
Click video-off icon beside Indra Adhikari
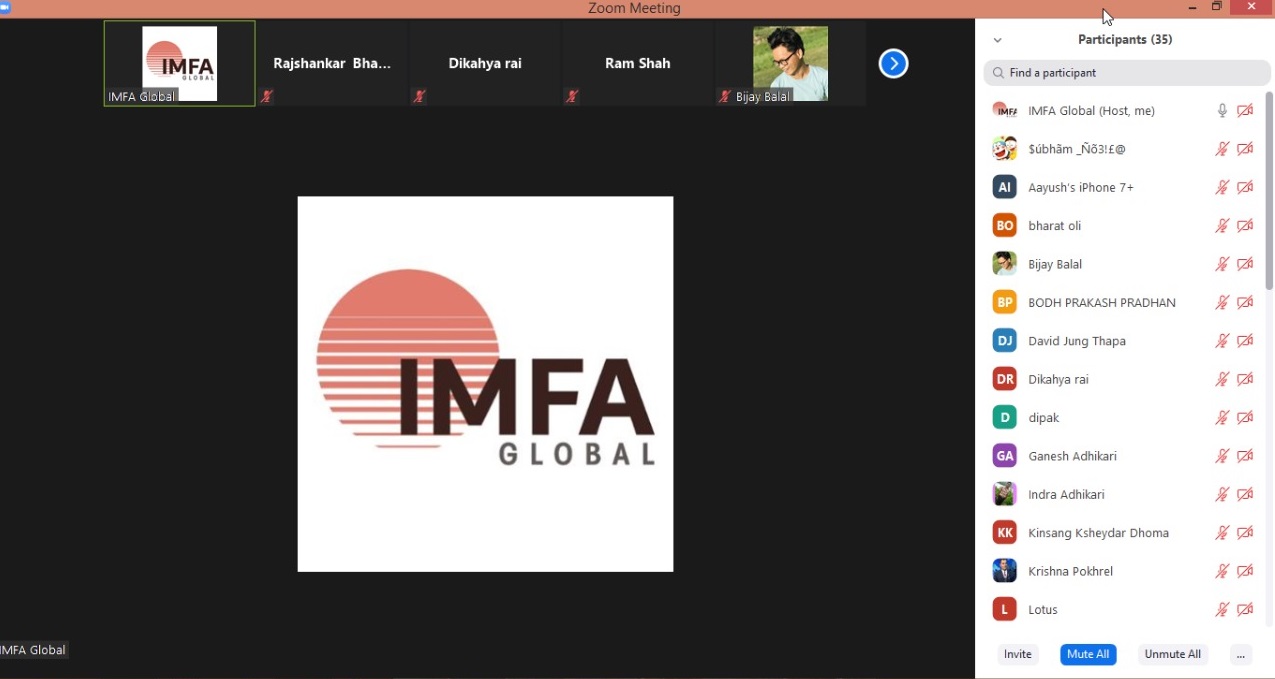click(x=1245, y=495)
